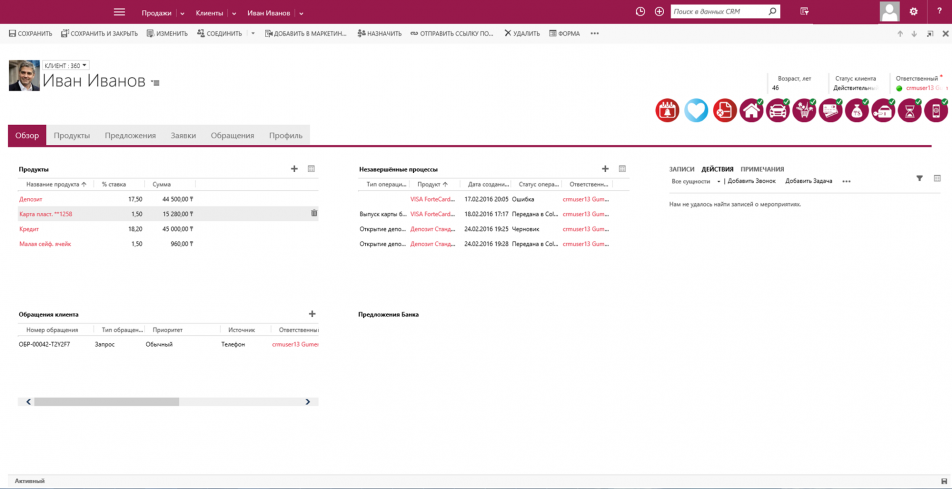Screen dimensions: 952x489
Task: Click Сохранить и закрыть button
Action: [x=99, y=34]
